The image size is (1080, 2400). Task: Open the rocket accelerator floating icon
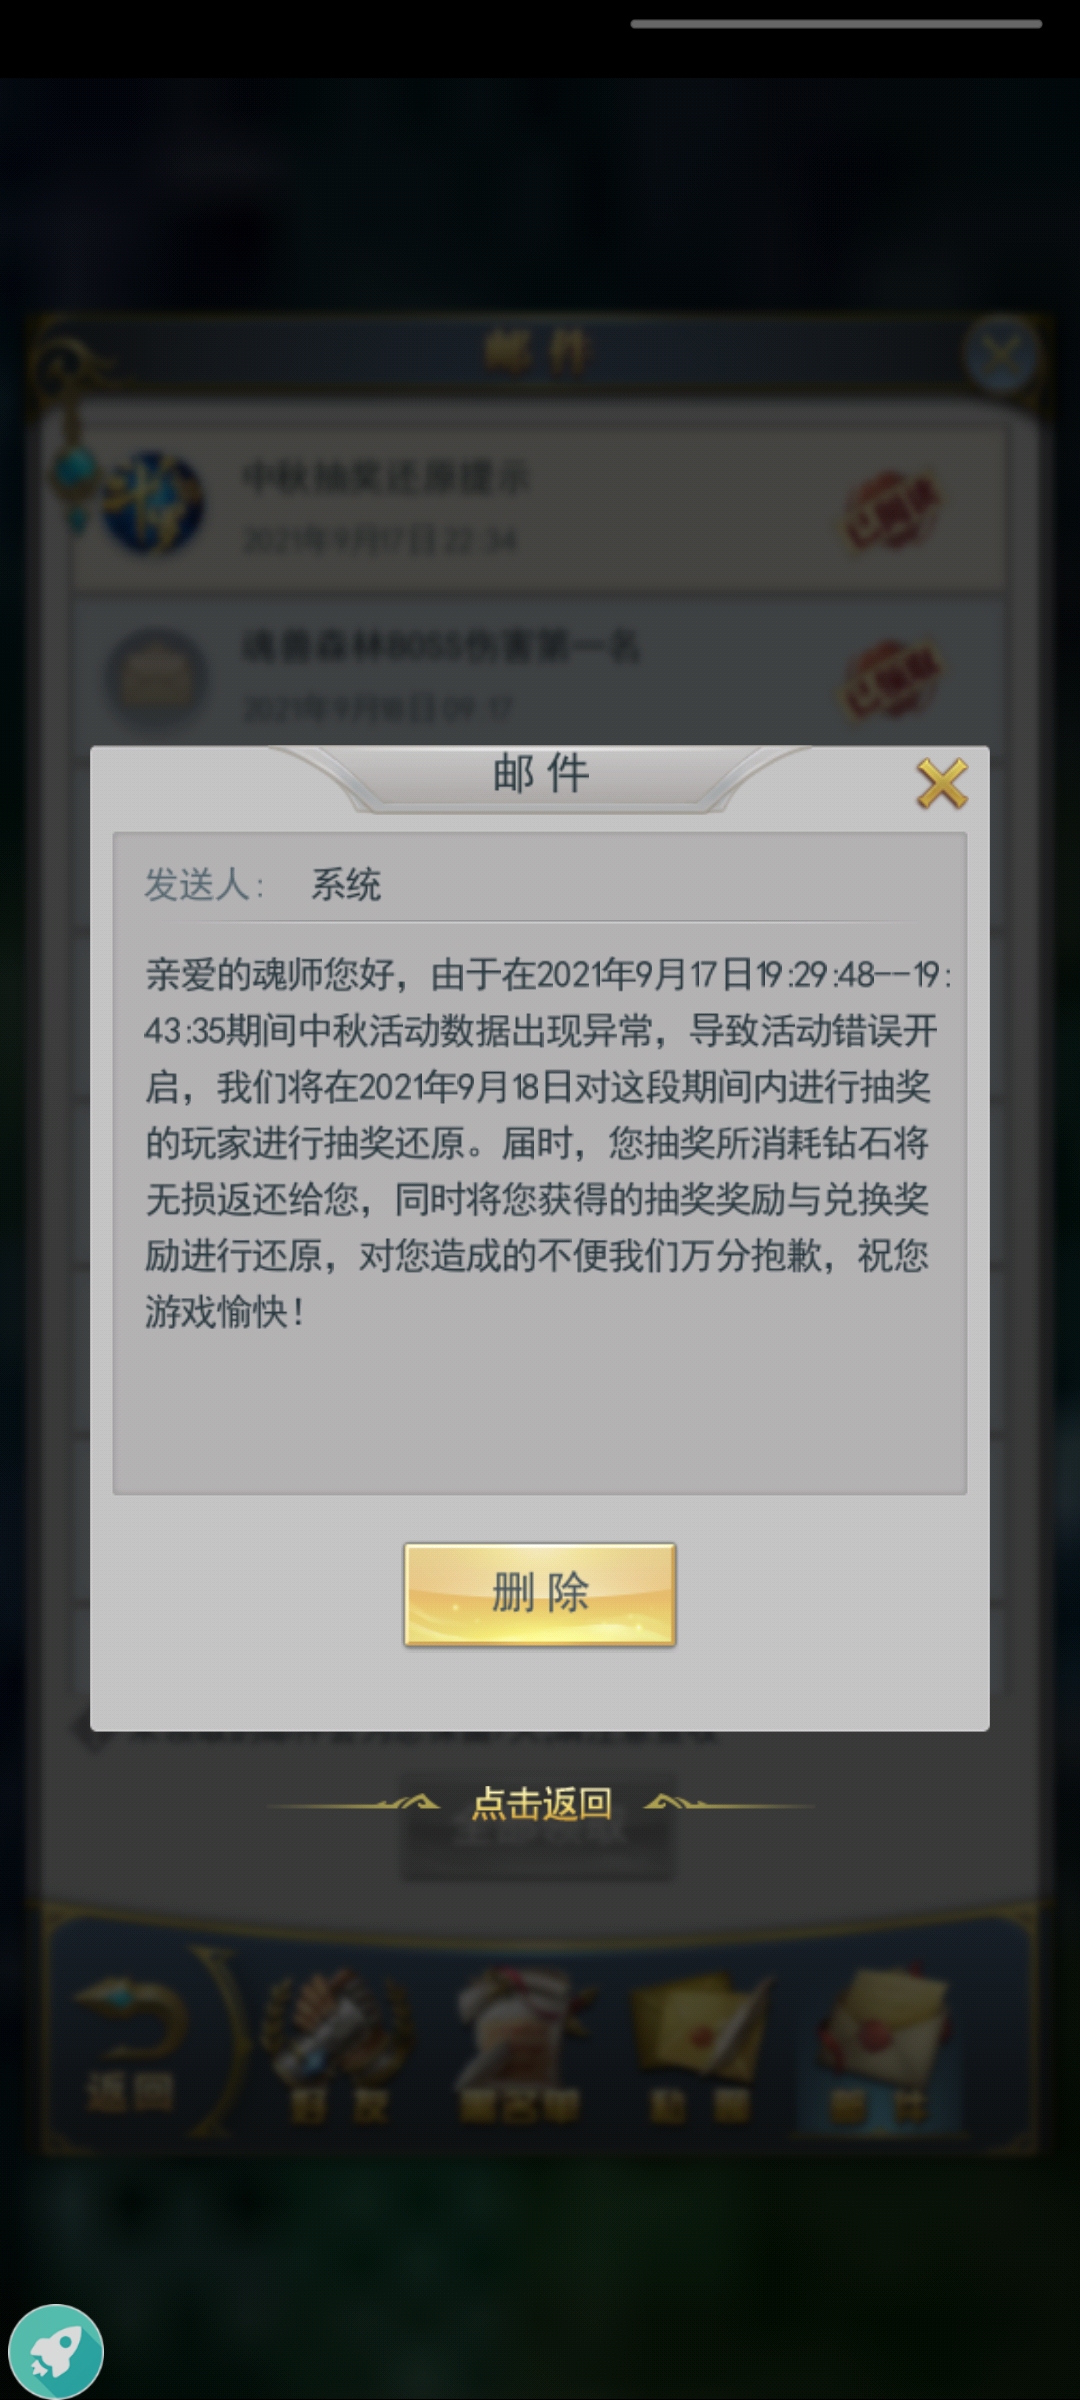(x=56, y=2351)
